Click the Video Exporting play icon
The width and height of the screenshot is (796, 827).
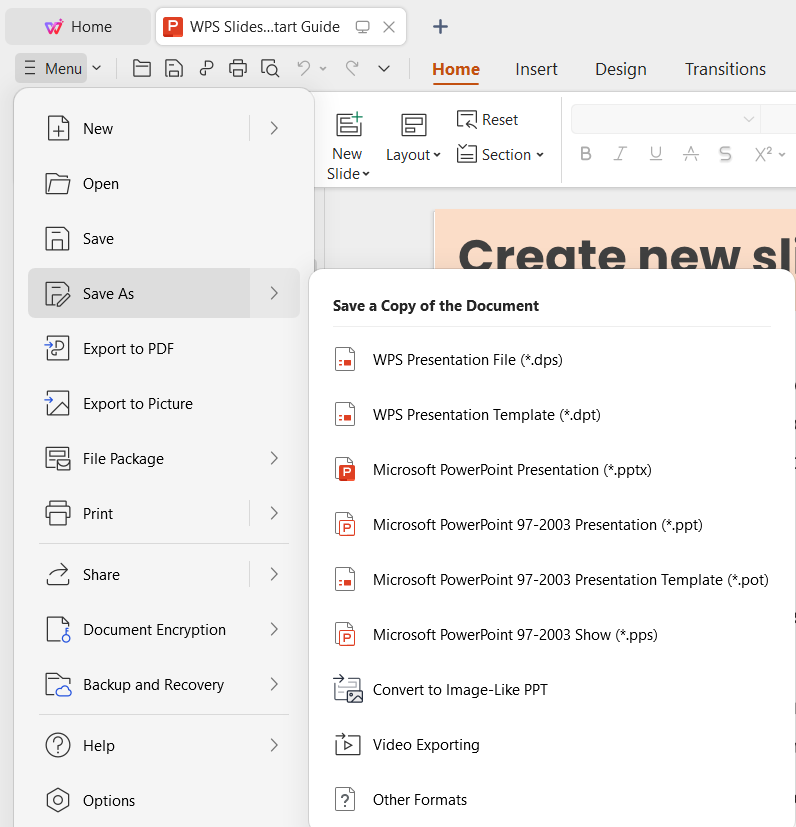click(x=347, y=745)
